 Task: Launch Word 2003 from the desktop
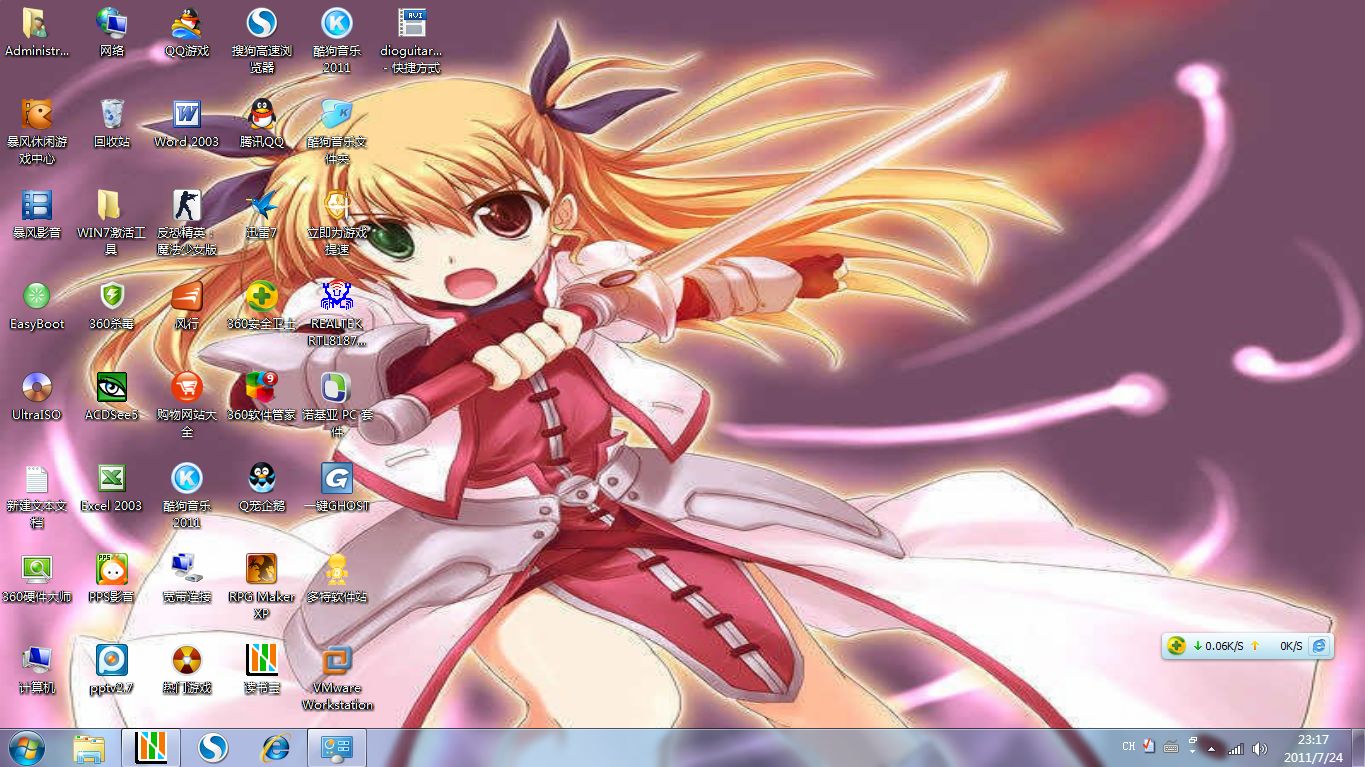coord(187,123)
